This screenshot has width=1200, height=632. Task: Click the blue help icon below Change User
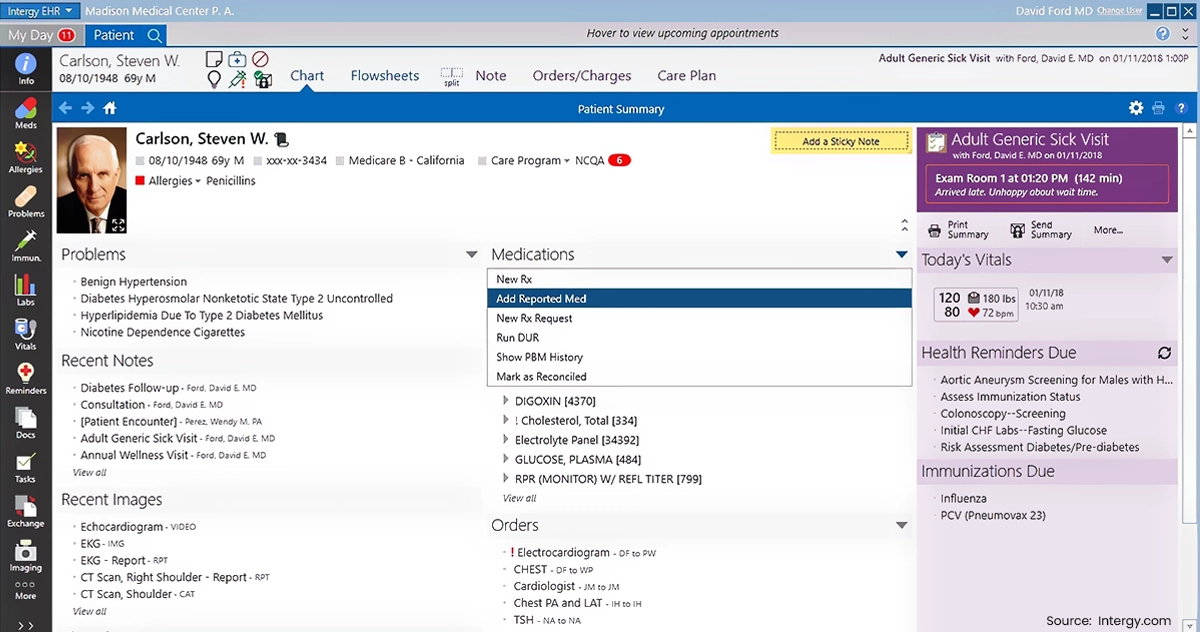pyautogui.click(x=1163, y=33)
